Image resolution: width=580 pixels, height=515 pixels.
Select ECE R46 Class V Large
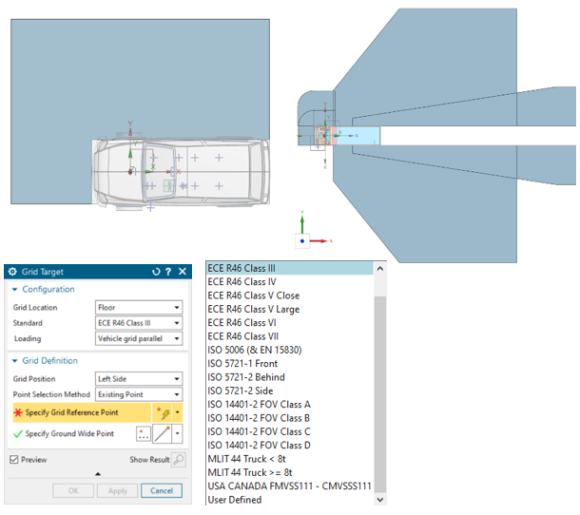click(x=290, y=309)
